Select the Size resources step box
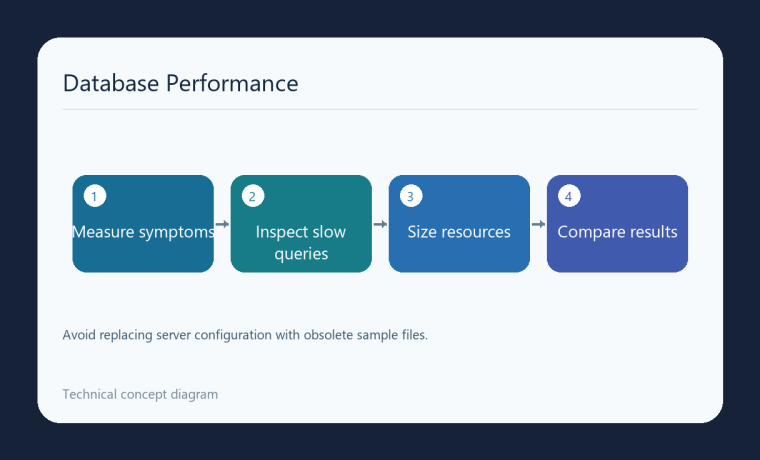Image resolution: width=760 pixels, height=460 pixels. [x=459, y=224]
